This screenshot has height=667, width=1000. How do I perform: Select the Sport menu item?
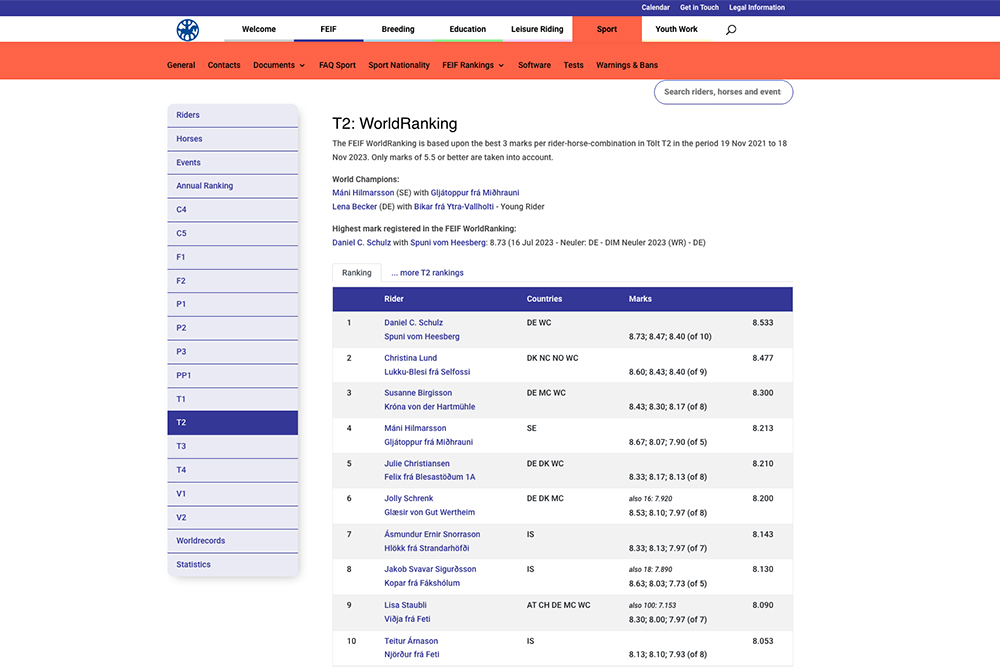pos(607,29)
